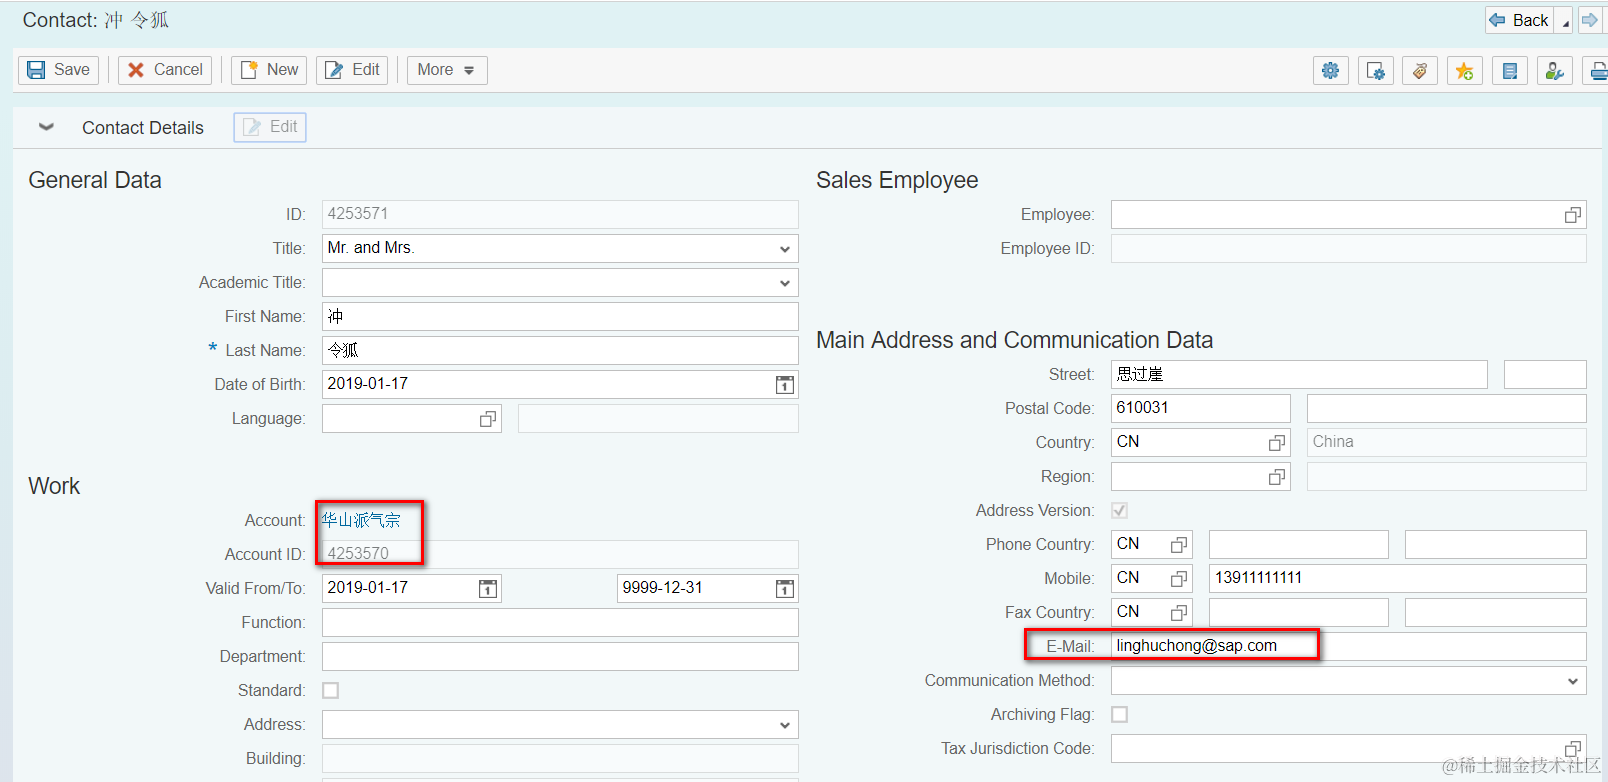This screenshot has width=1608, height=782.
Task: Open the 华山派气宗 account link
Action: pos(361,520)
